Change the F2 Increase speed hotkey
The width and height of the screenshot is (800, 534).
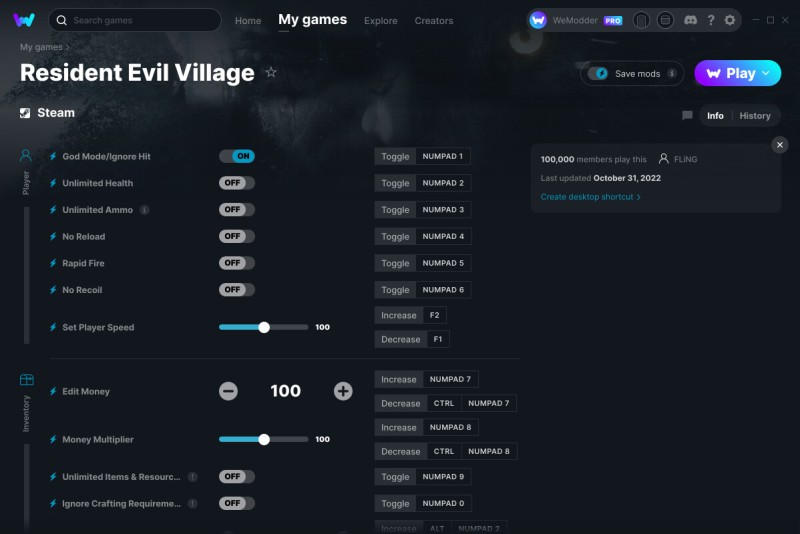click(x=435, y=315)
